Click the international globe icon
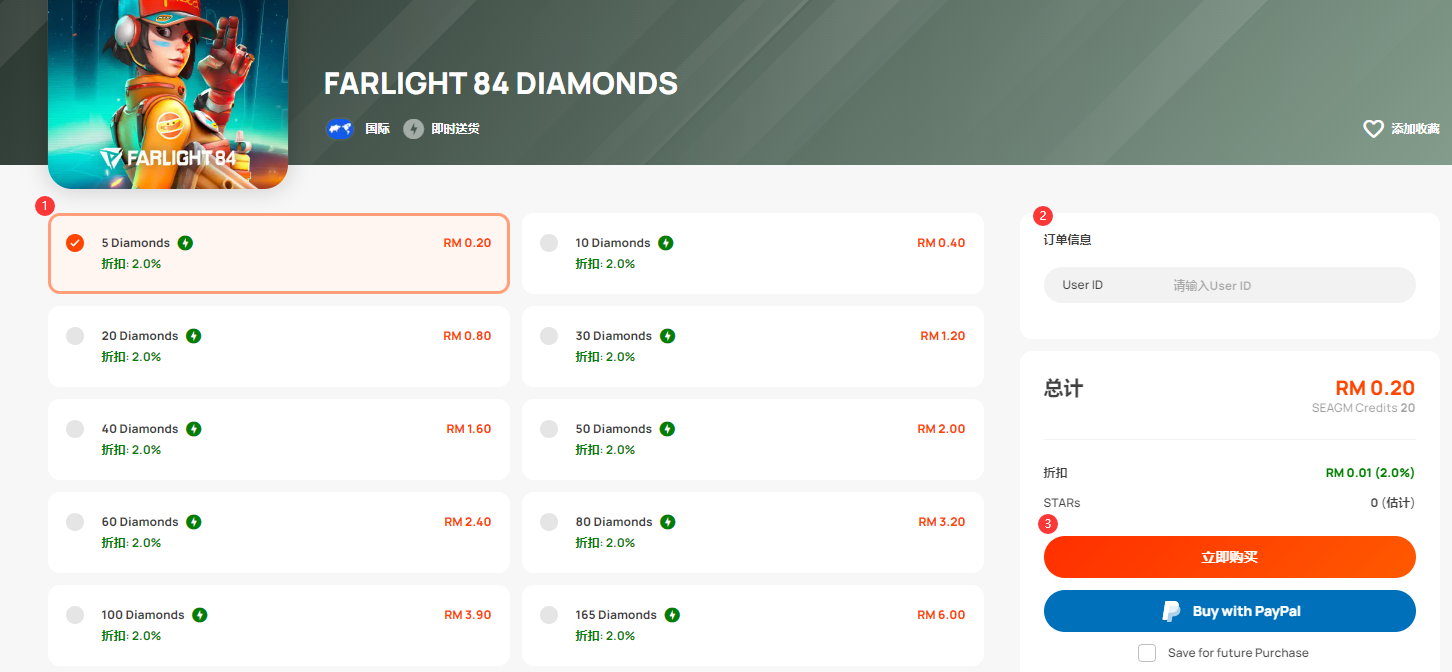 click(x=340, y=129)
